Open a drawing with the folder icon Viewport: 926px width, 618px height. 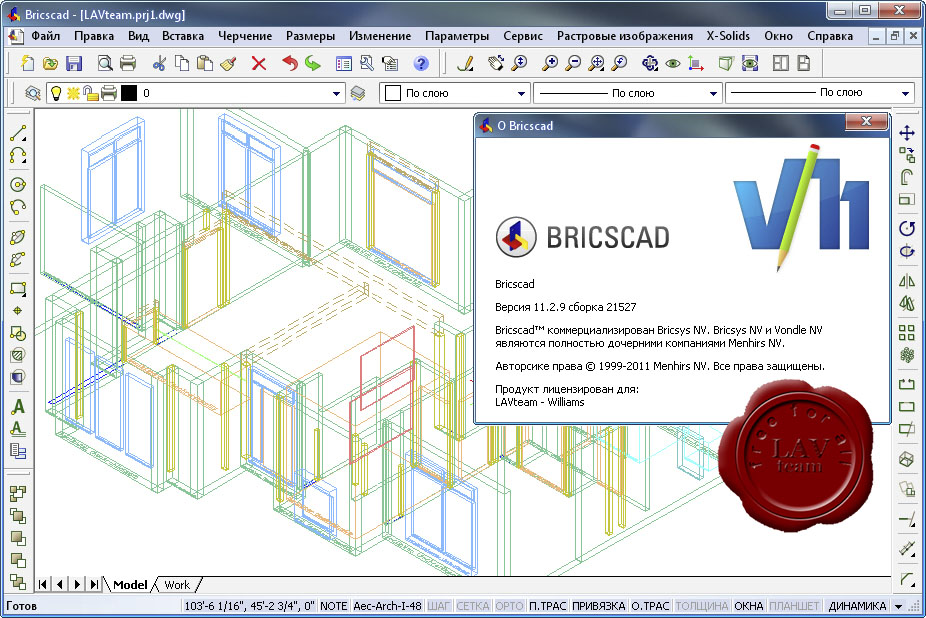coord(50,63)
